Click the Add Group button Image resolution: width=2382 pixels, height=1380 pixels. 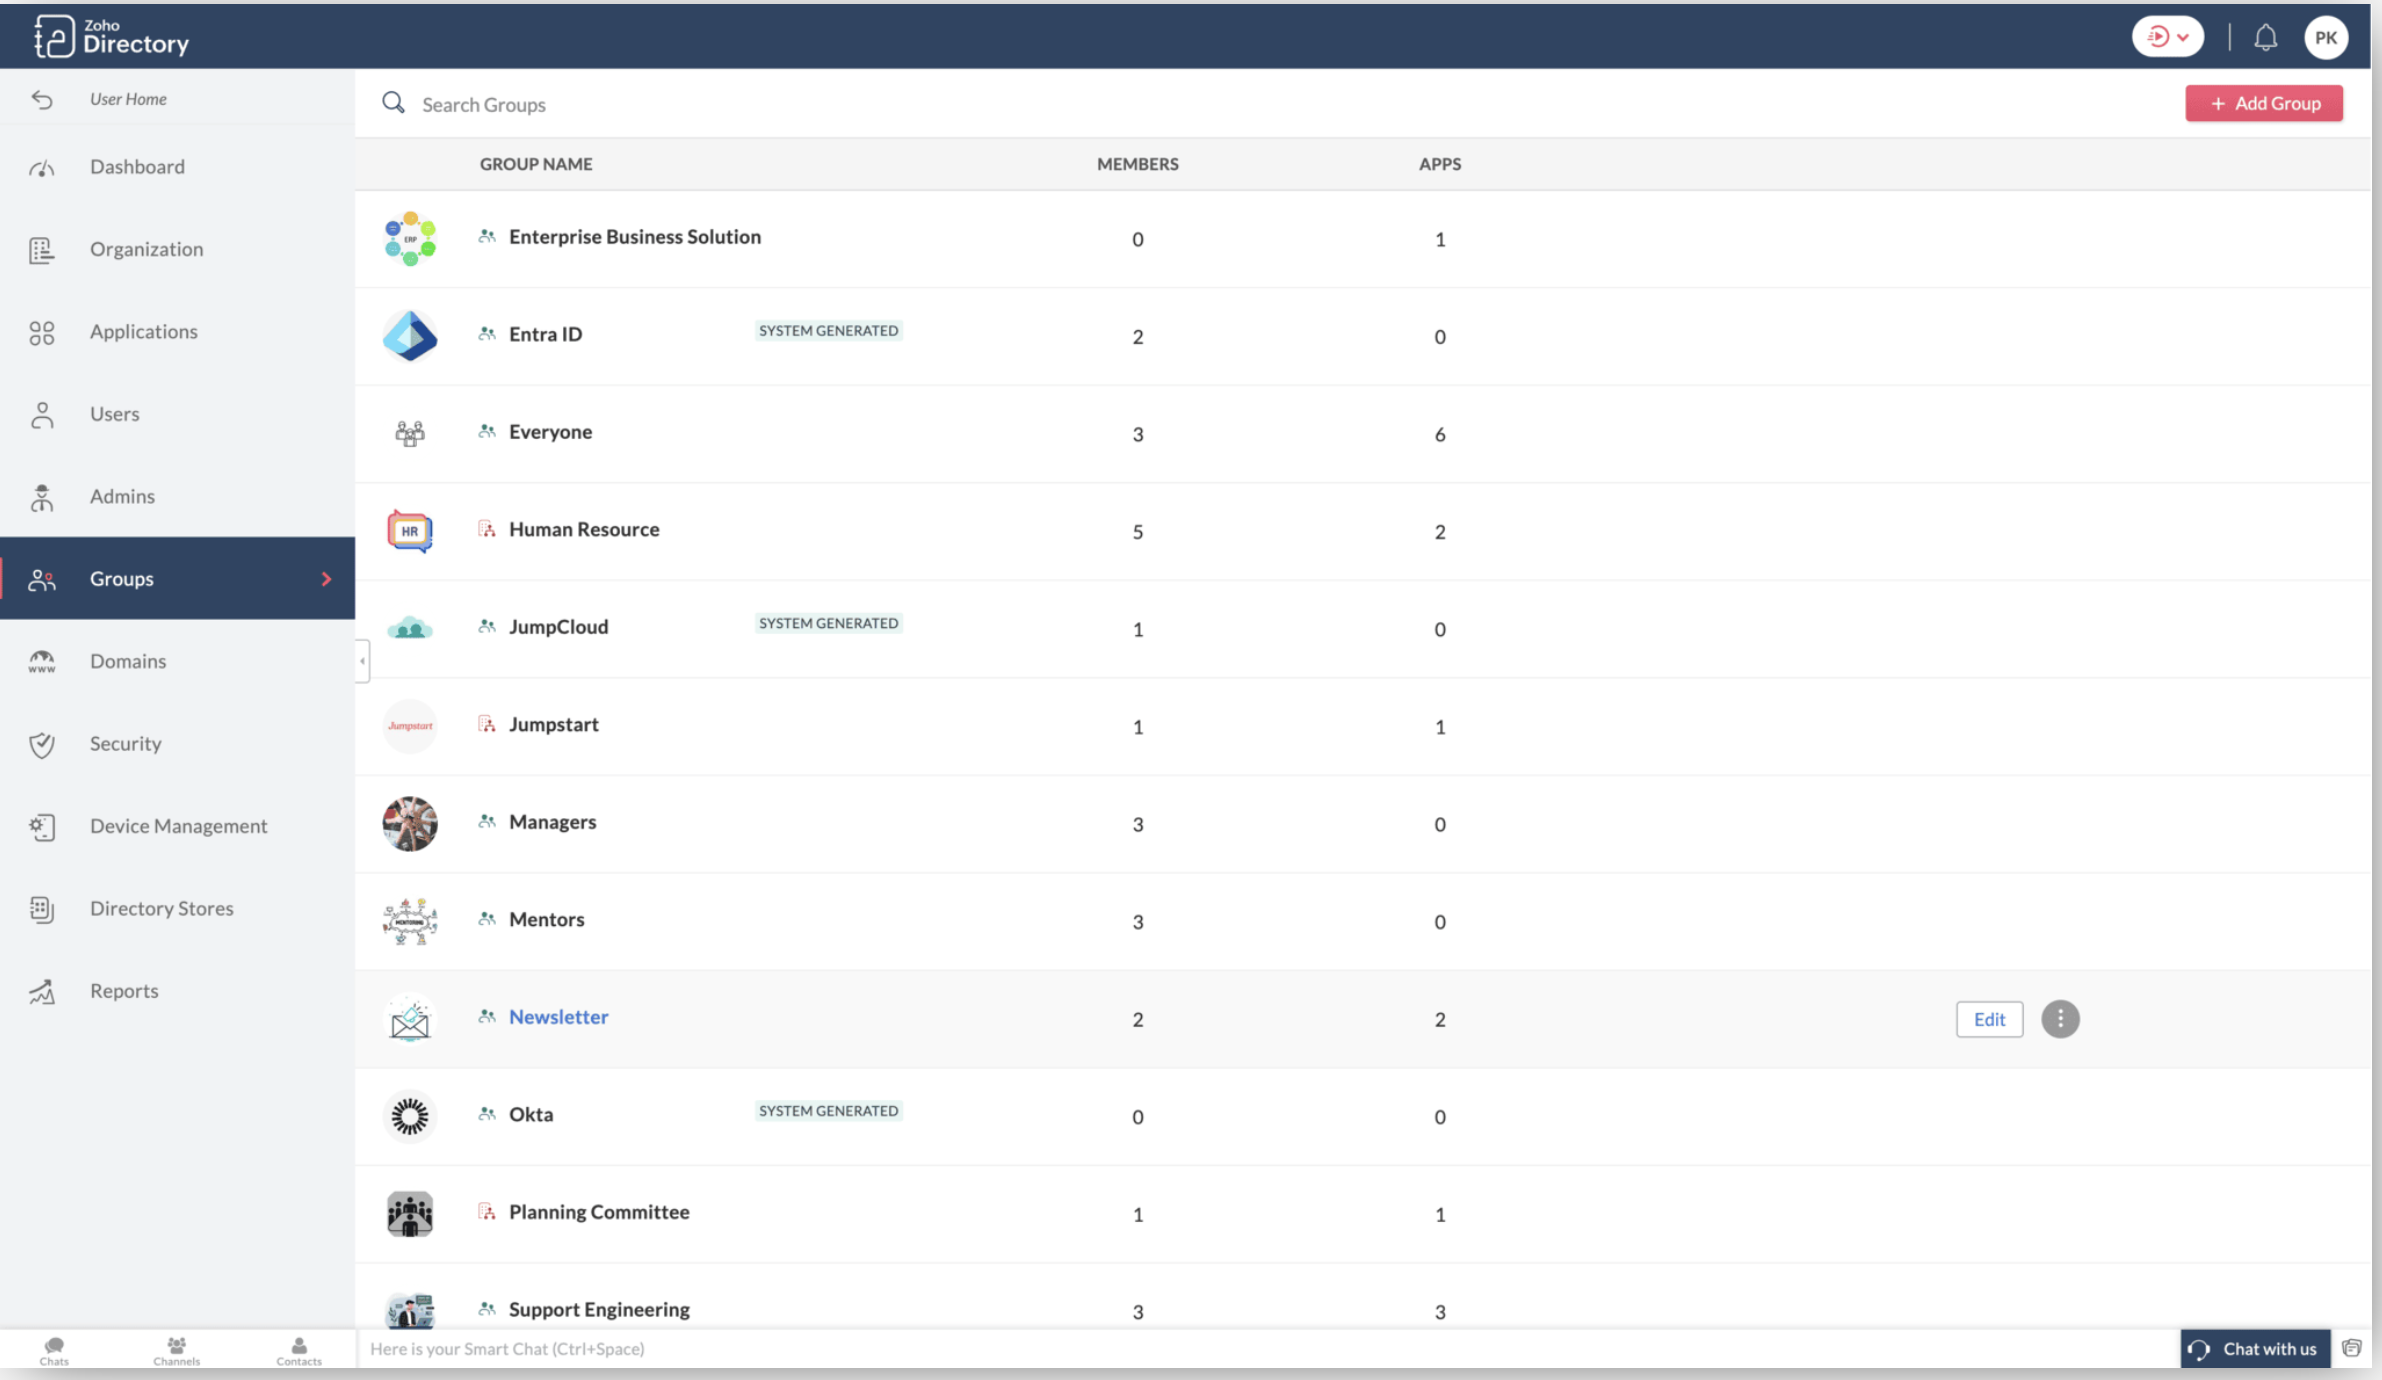pyautogui.click(x=2264, y=103)
